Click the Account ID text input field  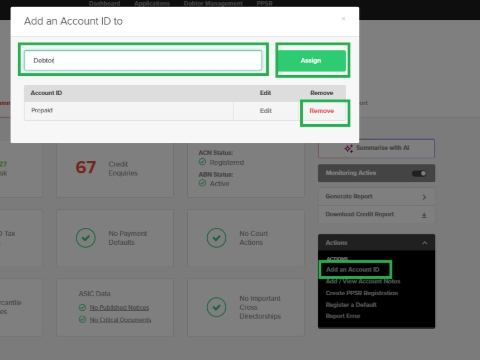click(x=143, y=60)
